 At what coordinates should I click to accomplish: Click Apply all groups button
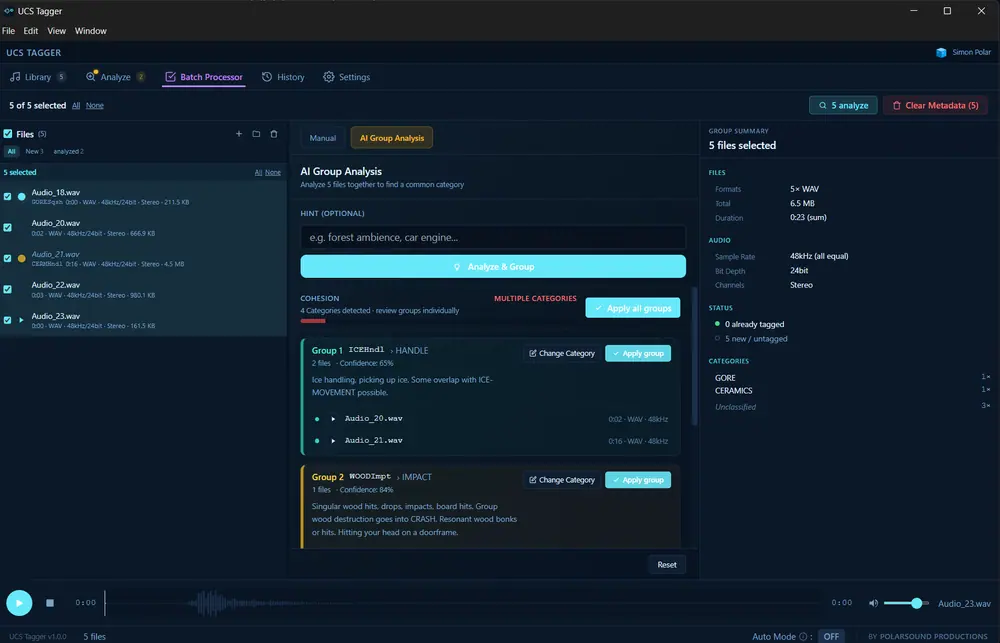[x=633, y=308]
